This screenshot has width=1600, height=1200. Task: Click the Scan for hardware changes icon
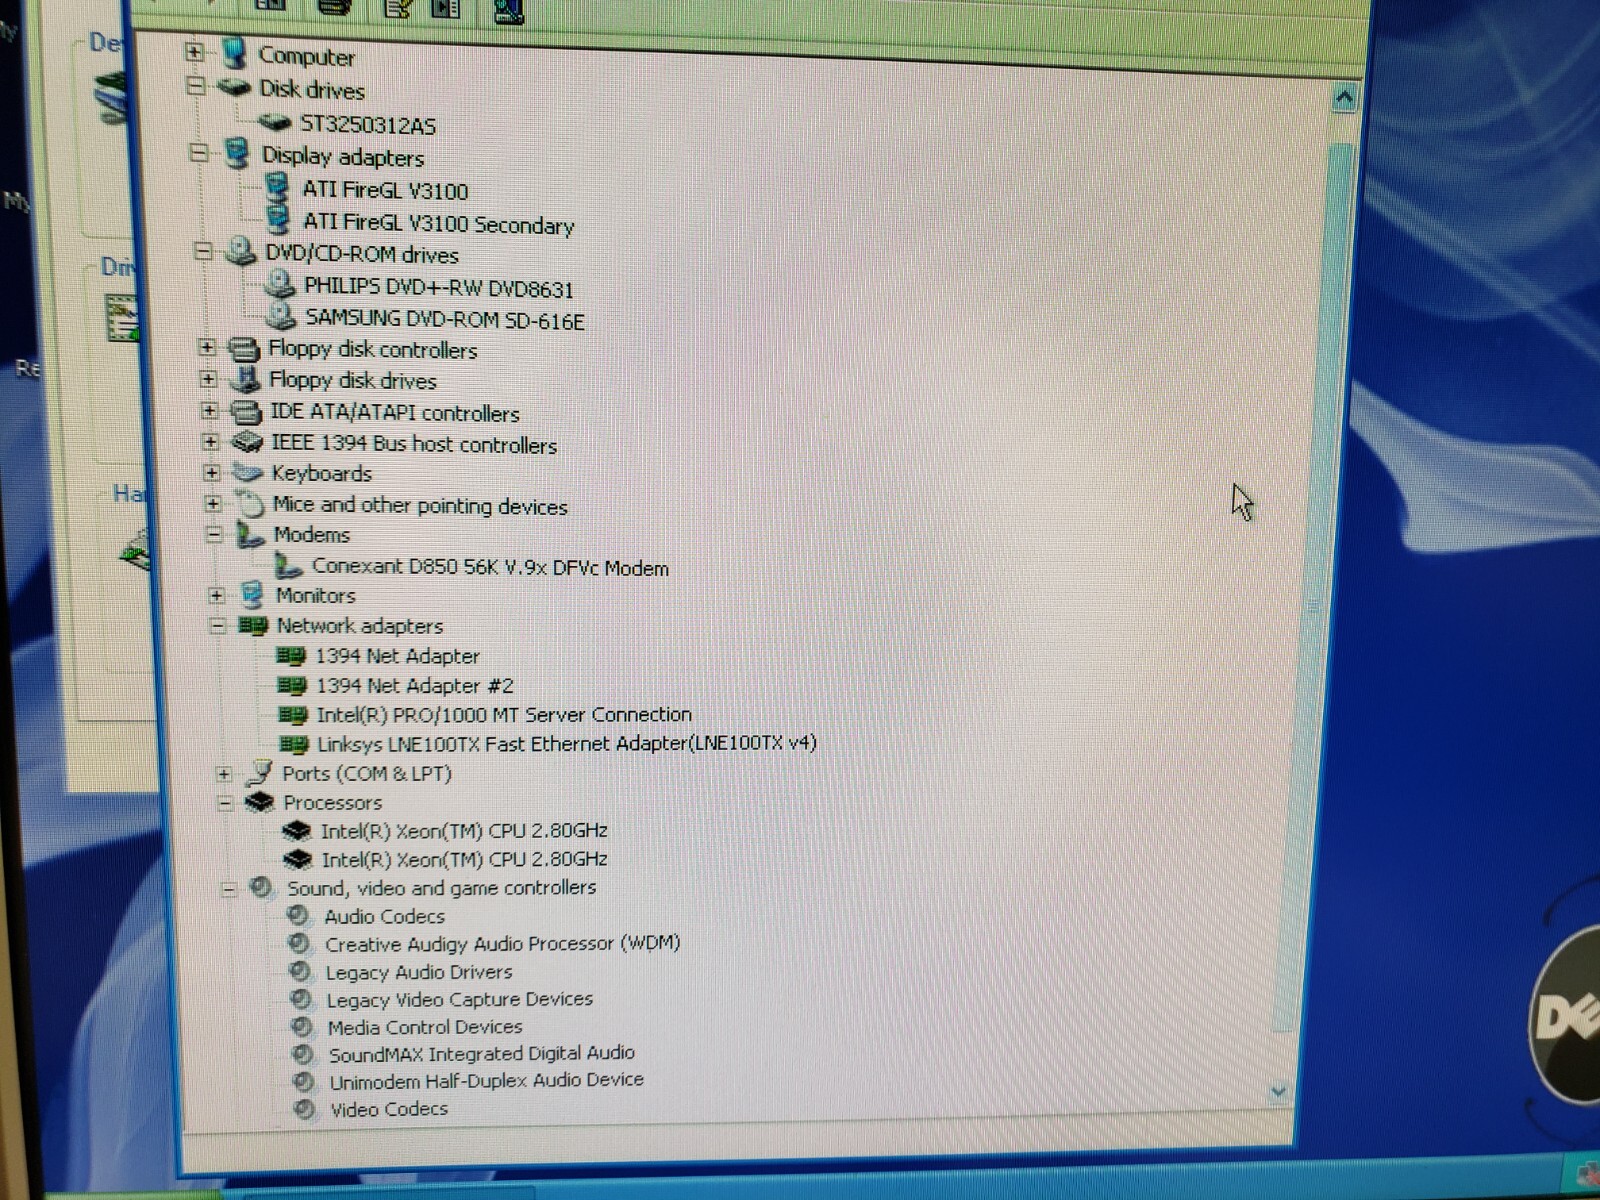coord(508,10)
